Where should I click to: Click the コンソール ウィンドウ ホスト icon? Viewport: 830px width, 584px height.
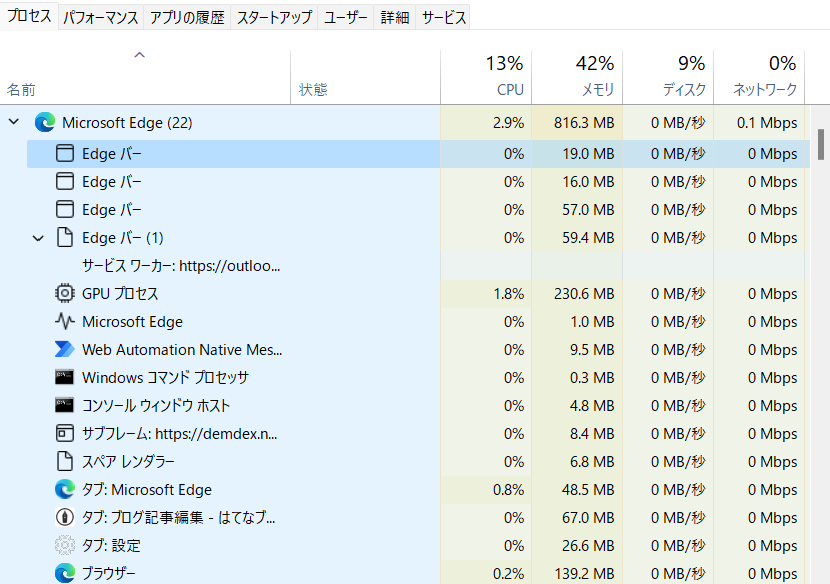click(65, 405)
